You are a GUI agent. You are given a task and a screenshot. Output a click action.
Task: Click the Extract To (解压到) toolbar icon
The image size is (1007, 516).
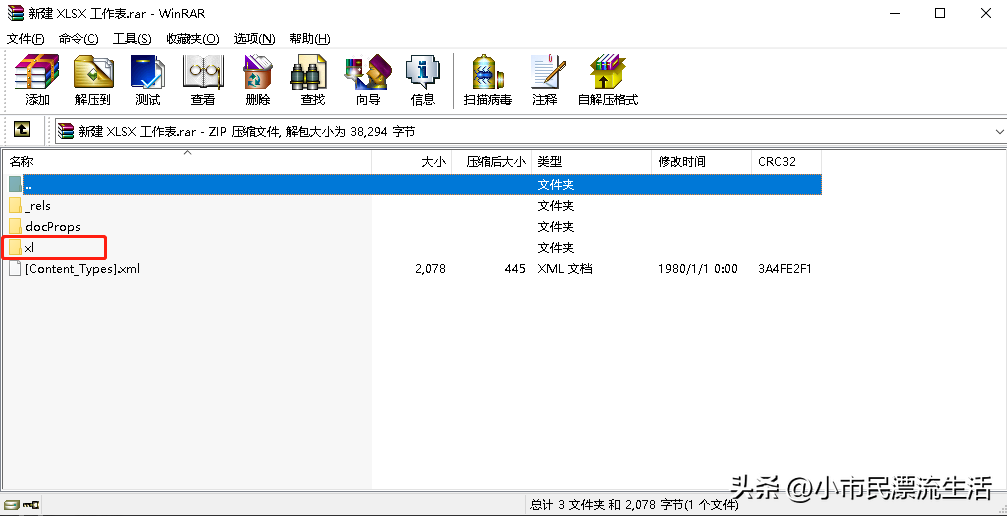pos(93,80)
